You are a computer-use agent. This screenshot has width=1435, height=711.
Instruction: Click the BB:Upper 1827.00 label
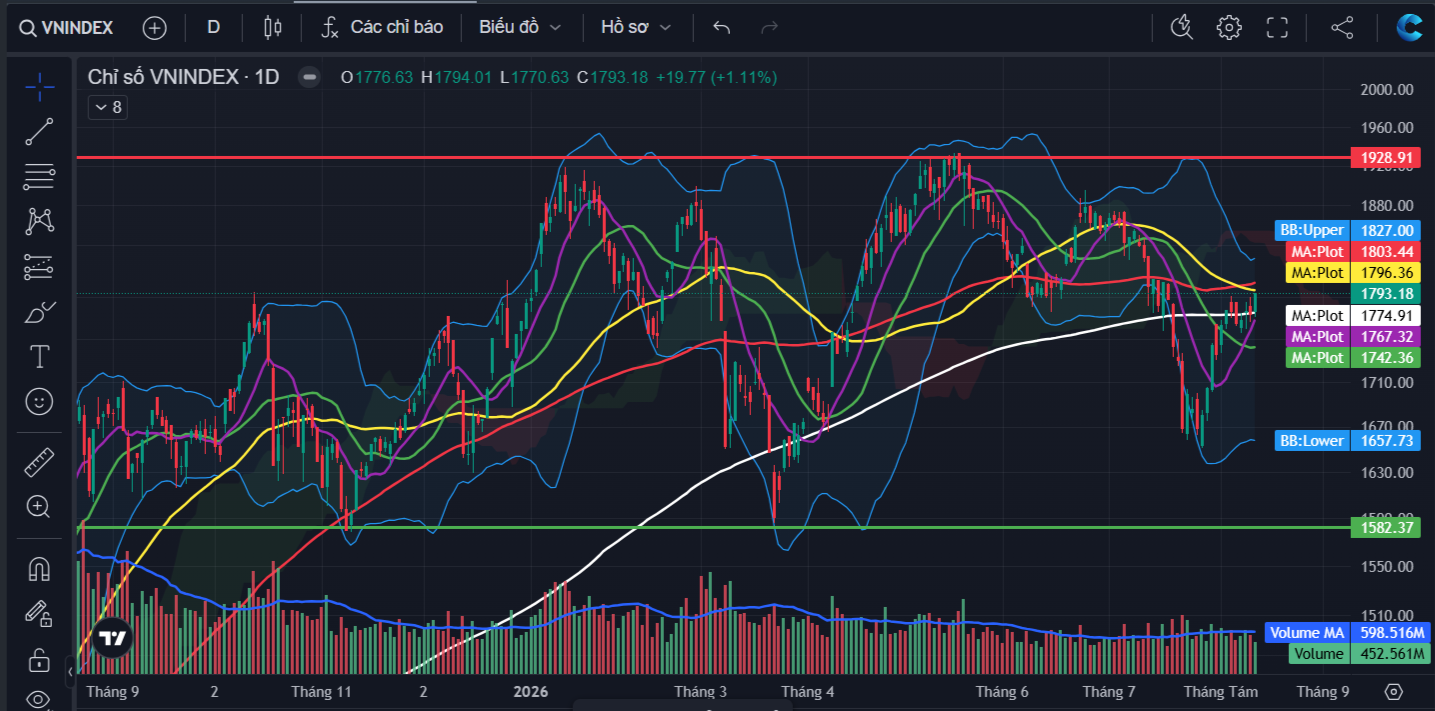coord(1348,230)
